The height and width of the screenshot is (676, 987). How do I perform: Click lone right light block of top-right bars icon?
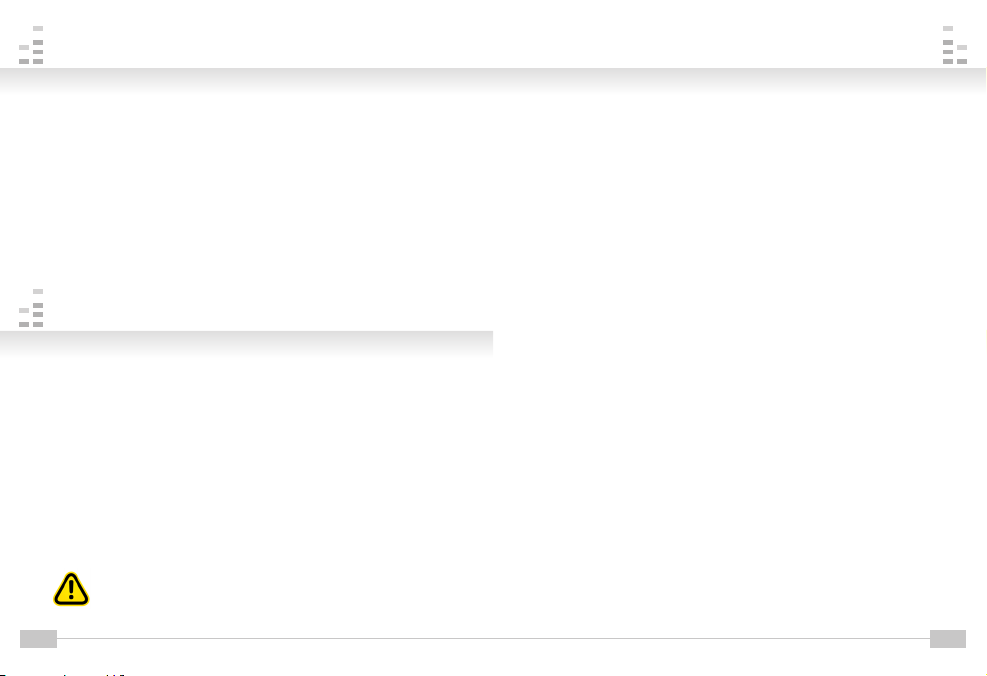point(962,47)
